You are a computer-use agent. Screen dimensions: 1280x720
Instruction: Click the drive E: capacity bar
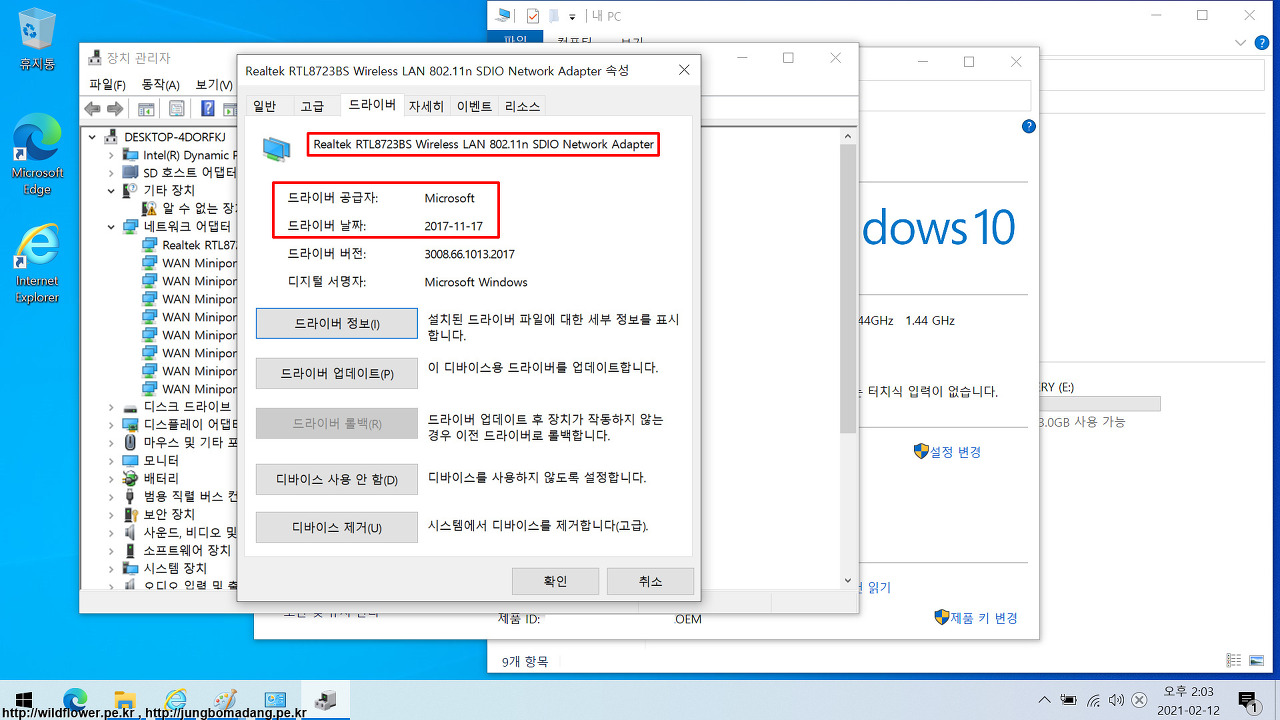tap(1099, 404)
